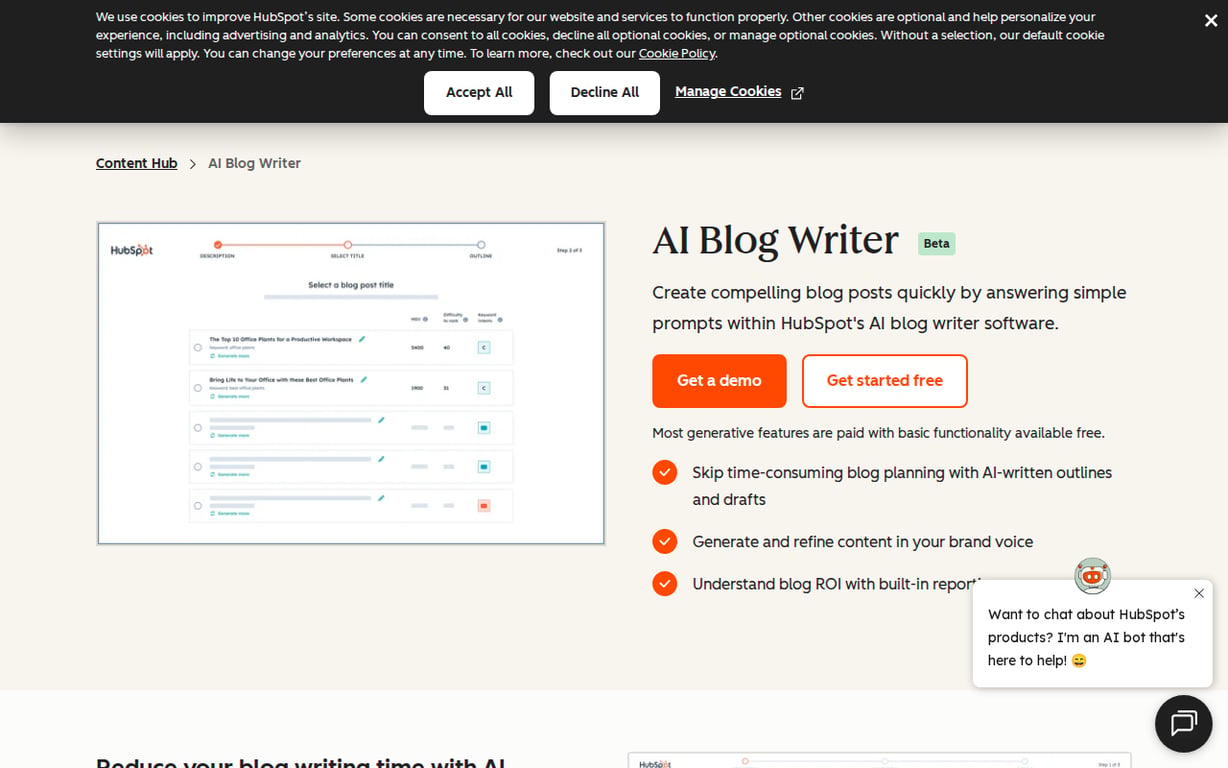The image size is (1228, 768).
Task: Click the Beta badge
Action: (x=937, y=244)
